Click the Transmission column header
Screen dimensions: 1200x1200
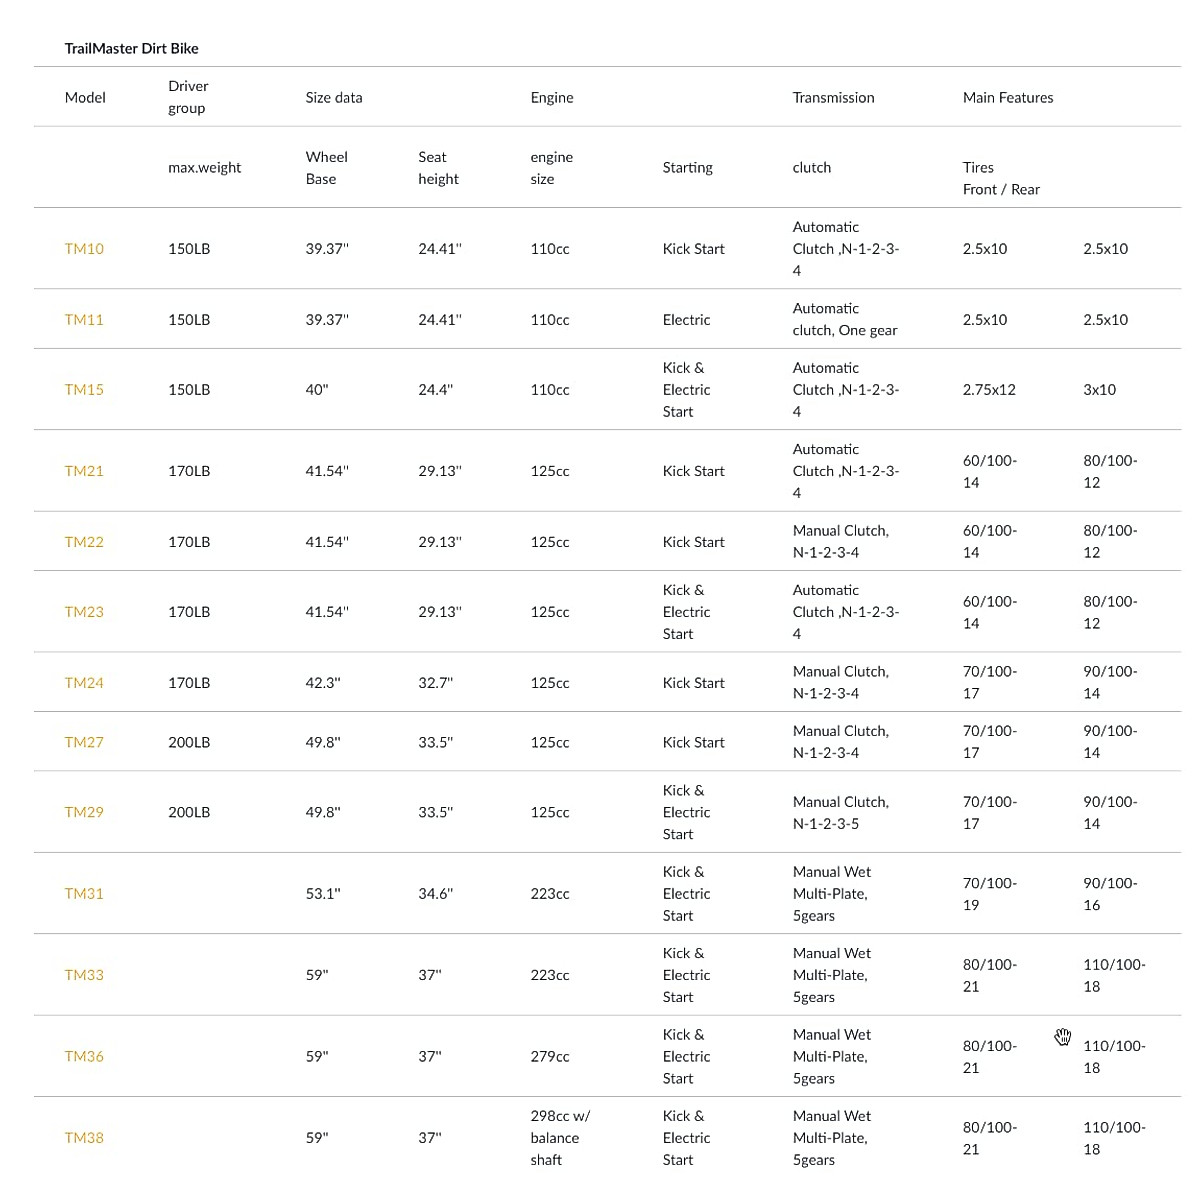(833, 98)
